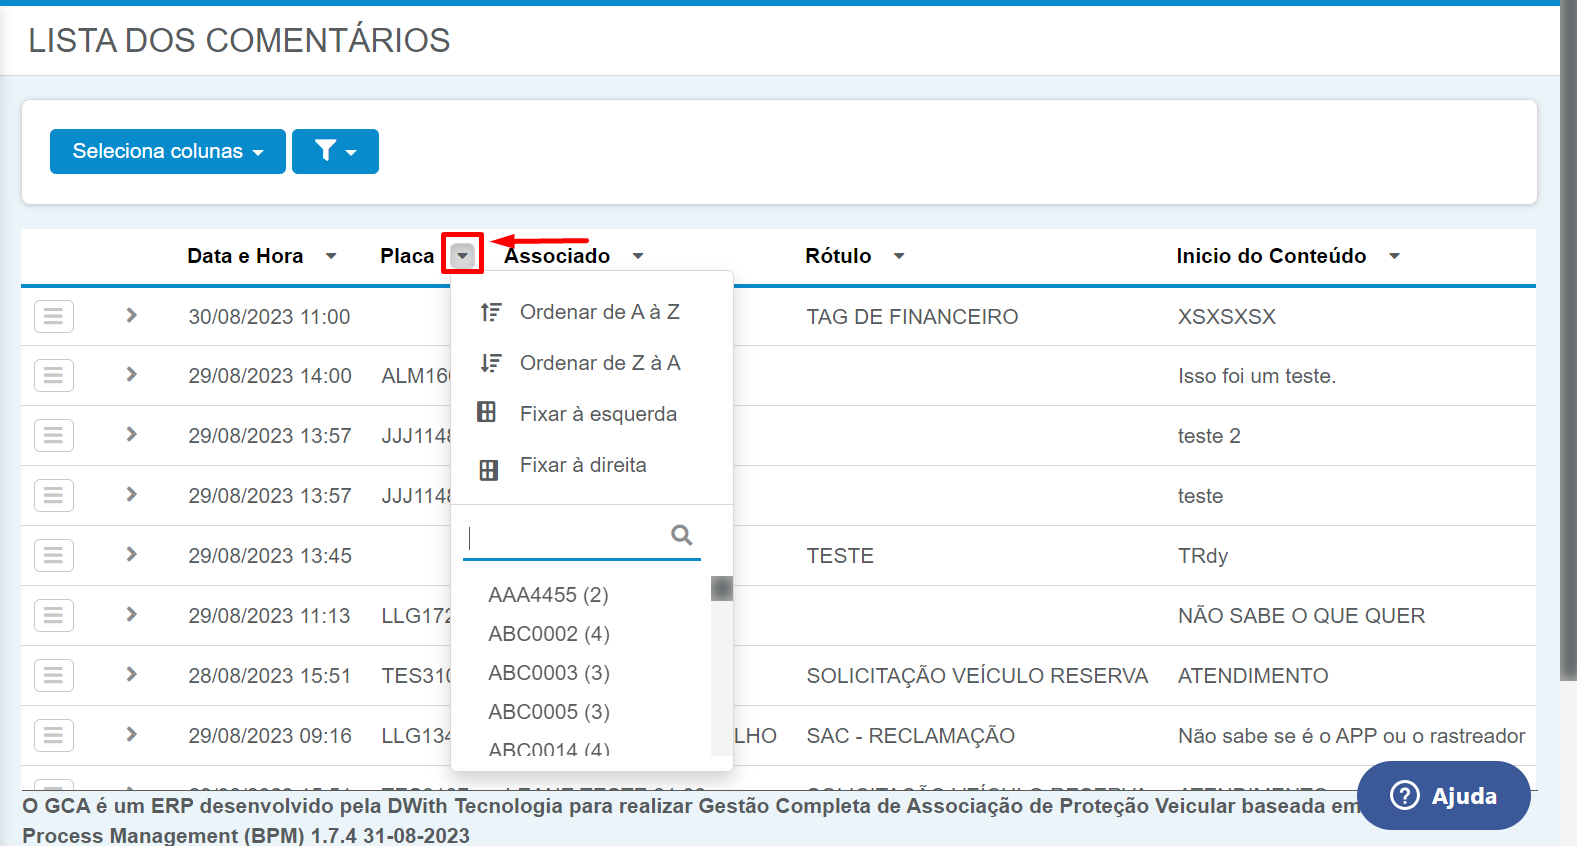Viewport: 1577px width, 846px height.
Task: Select ABC0002 (4) filter value
Action: tap(549, 634)
